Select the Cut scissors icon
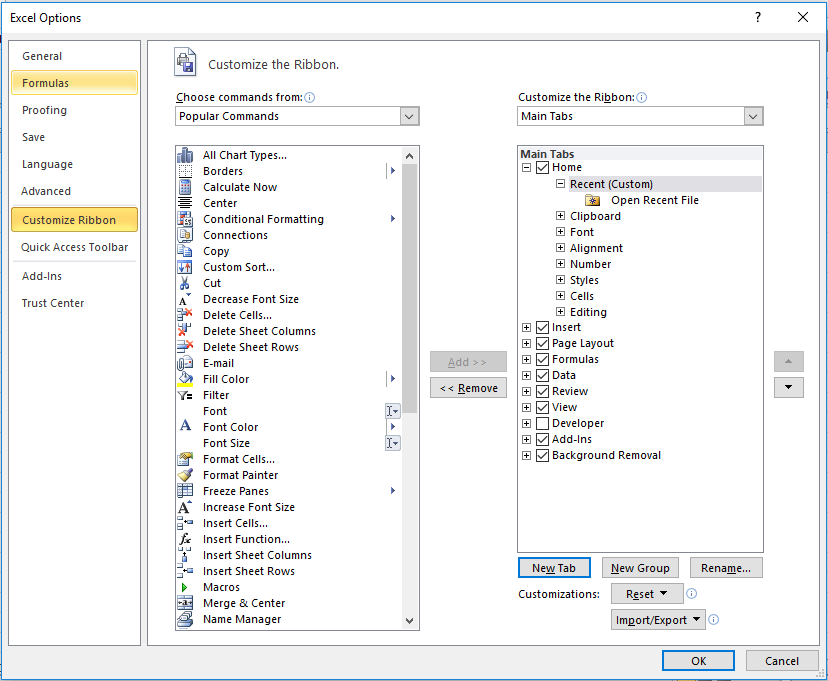 (184, 283)
